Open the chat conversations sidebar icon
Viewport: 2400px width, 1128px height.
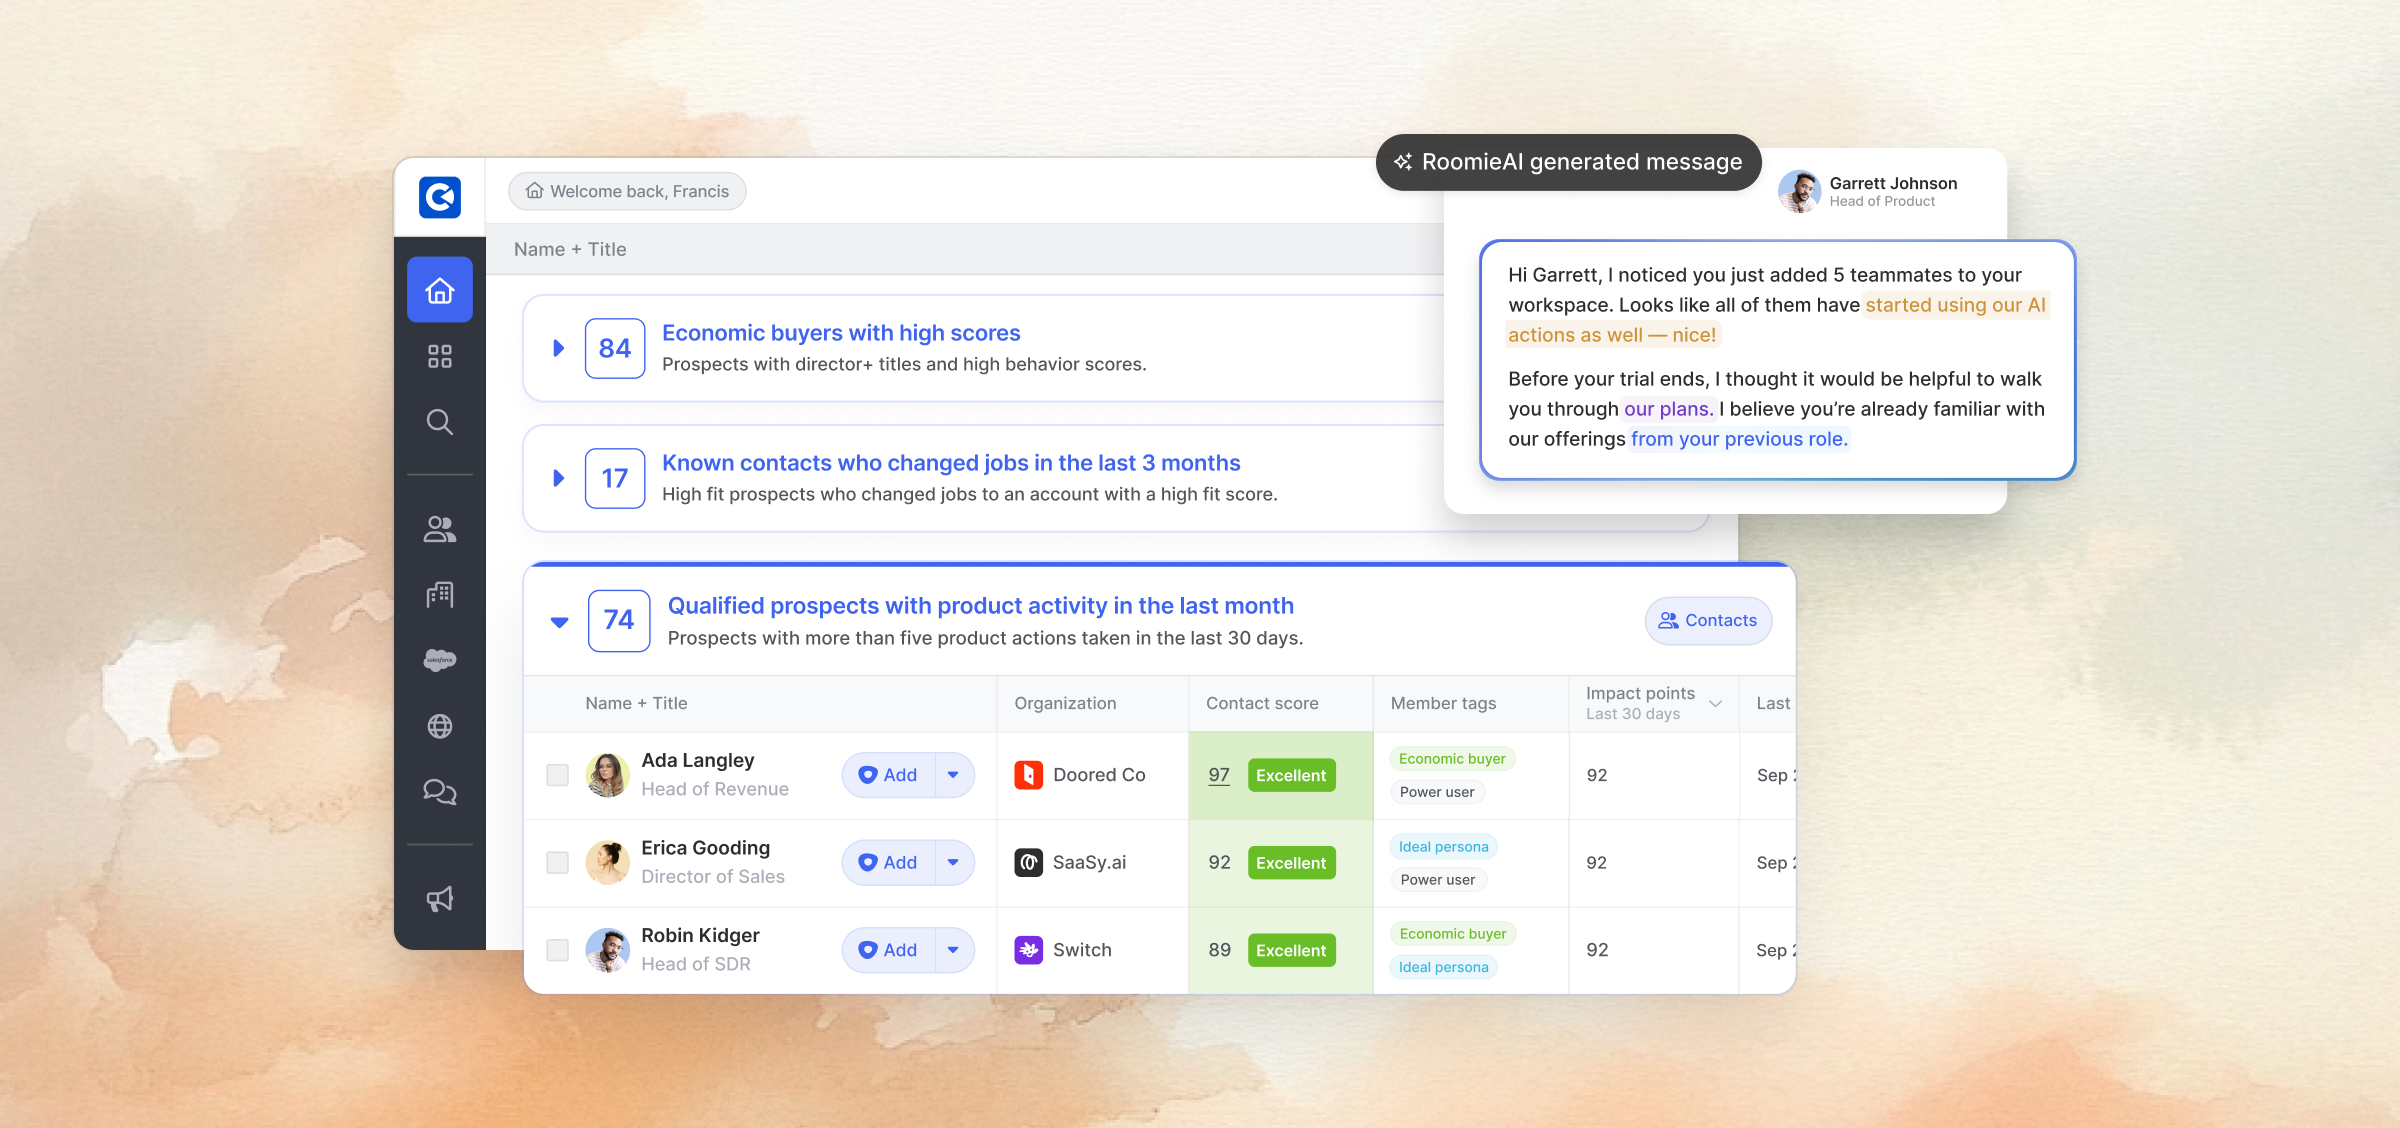click(x=440, y=792)
